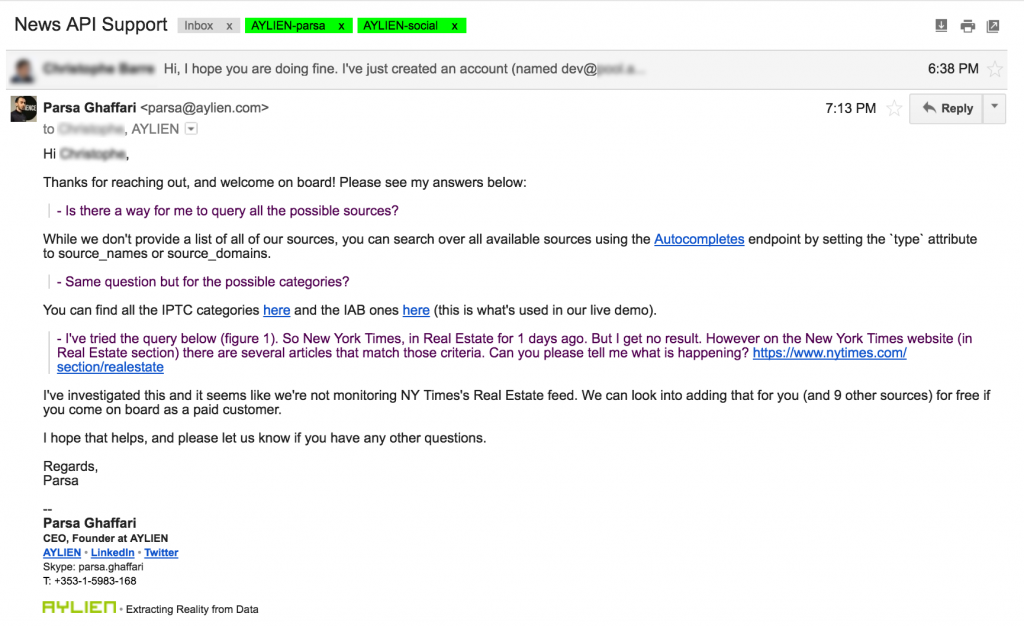1024x626 pixels.
Task: Remove the AYLIEN-social label with its x
Action: 455,26
